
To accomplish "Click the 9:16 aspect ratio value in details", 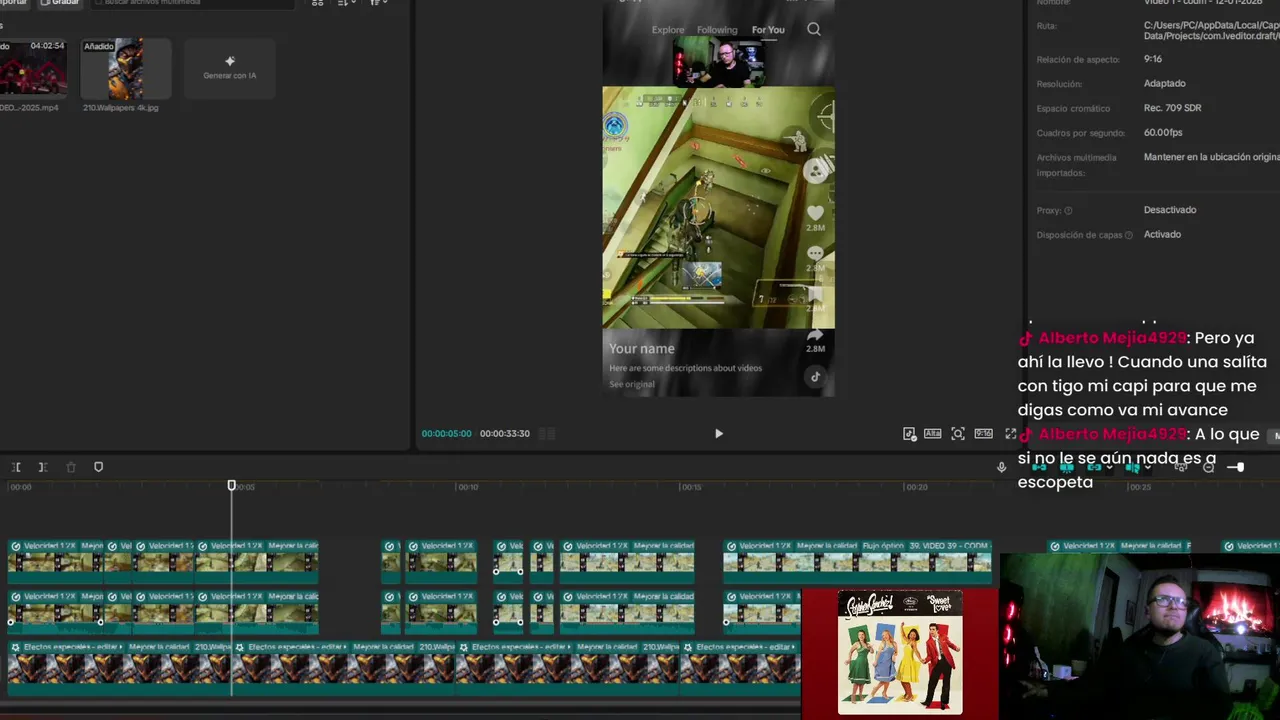I will [x=1153, y=59].
